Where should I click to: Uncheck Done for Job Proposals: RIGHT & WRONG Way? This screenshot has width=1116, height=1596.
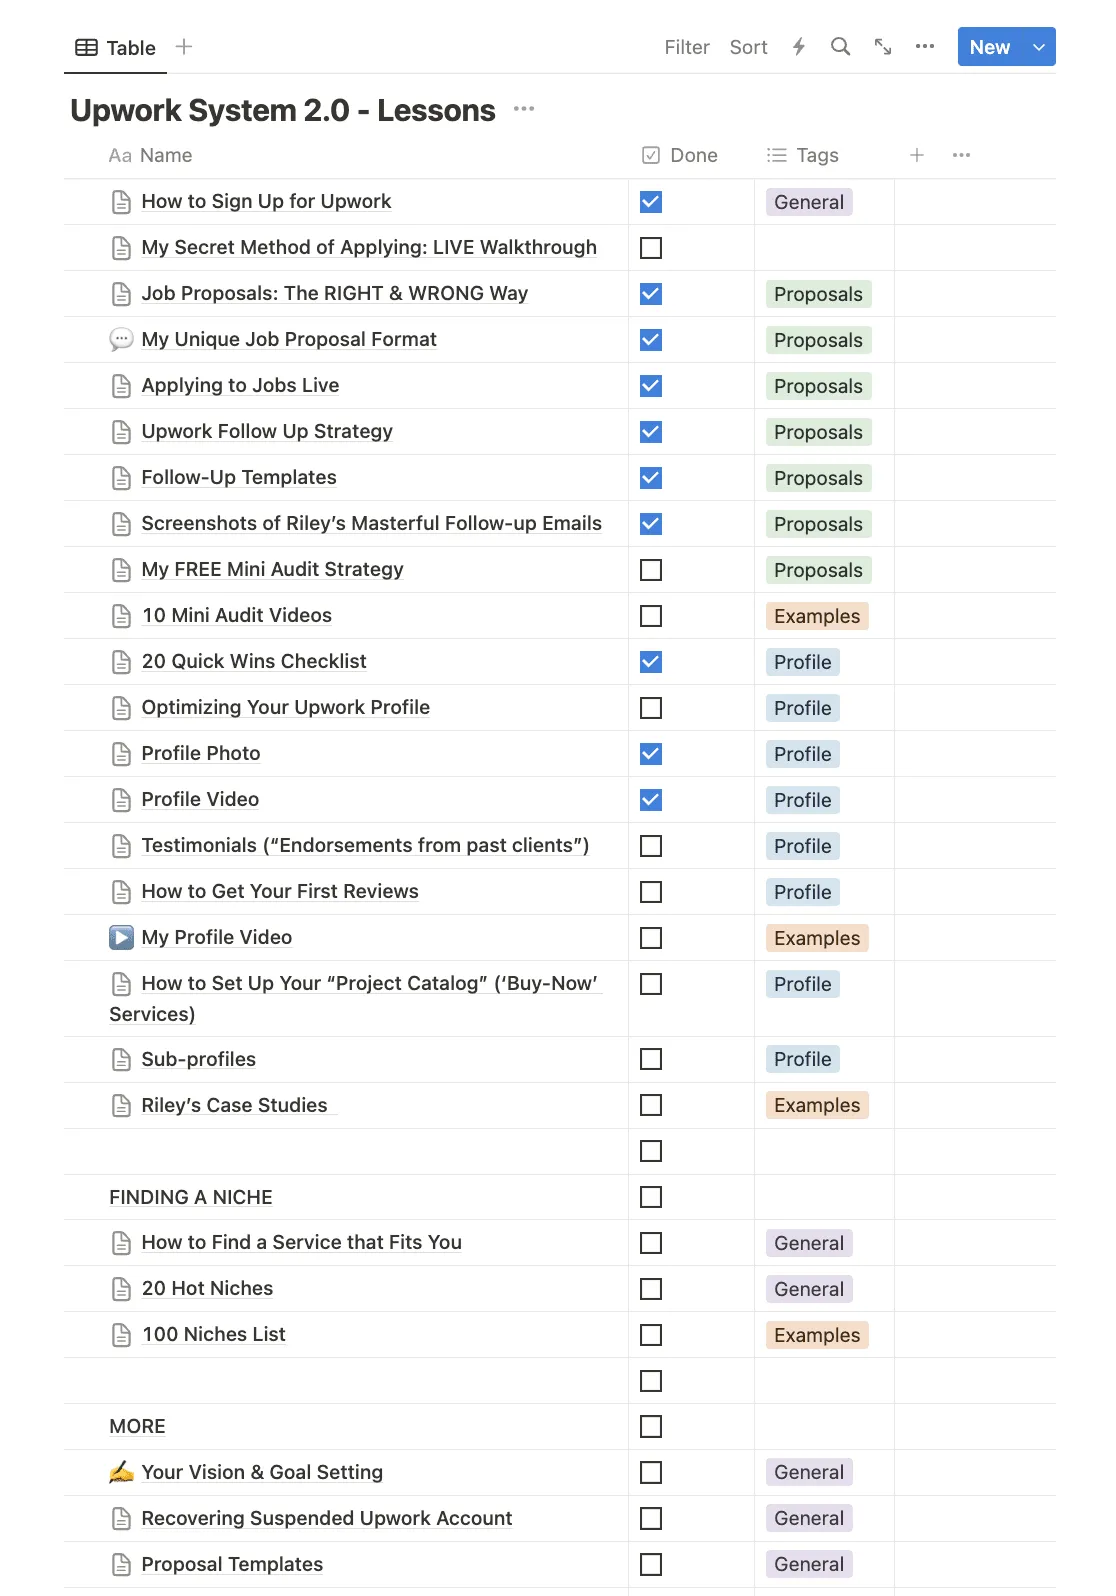[651, 294]
